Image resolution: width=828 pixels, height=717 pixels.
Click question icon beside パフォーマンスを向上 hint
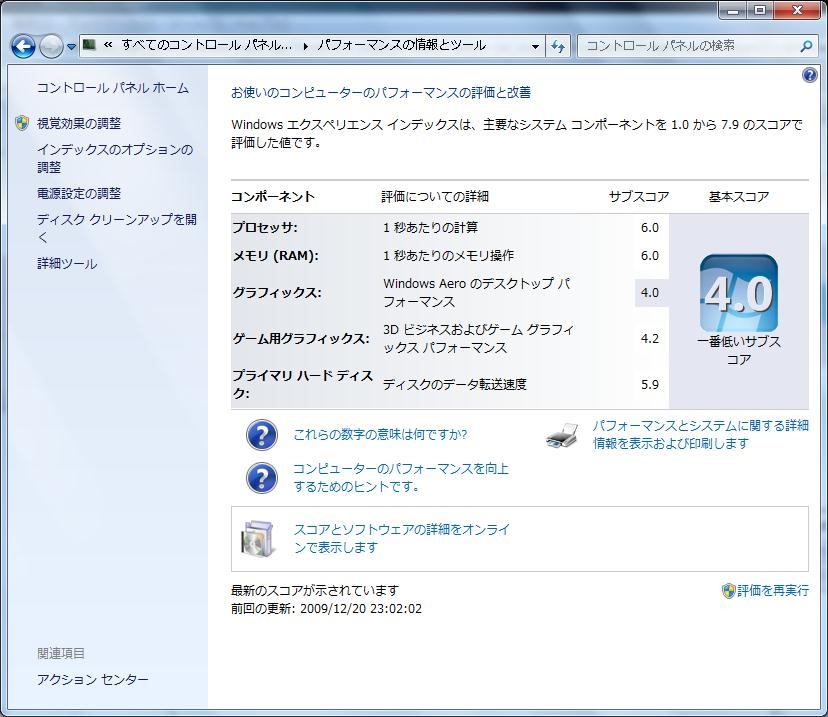pyautogui.click(x=262, y=478)
